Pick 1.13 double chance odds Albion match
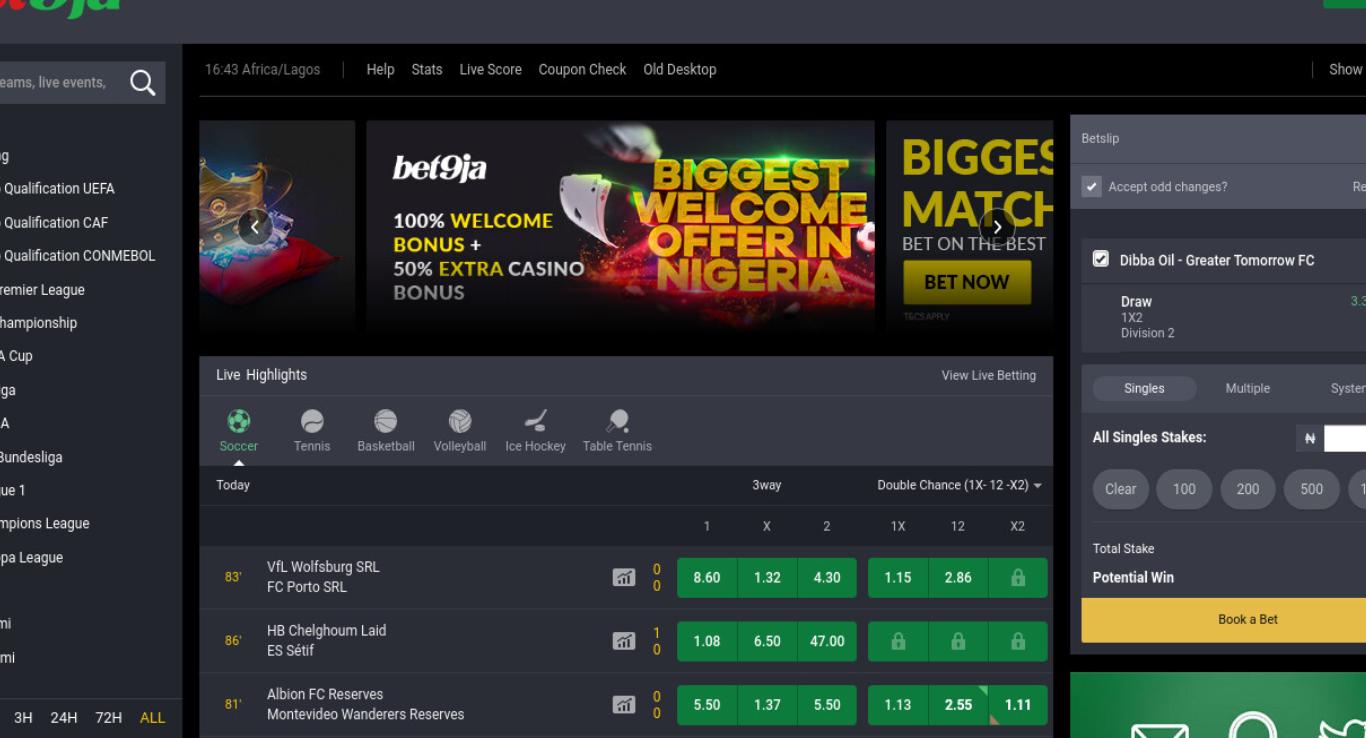This screenshot has width=1366, height=738. 898,705
